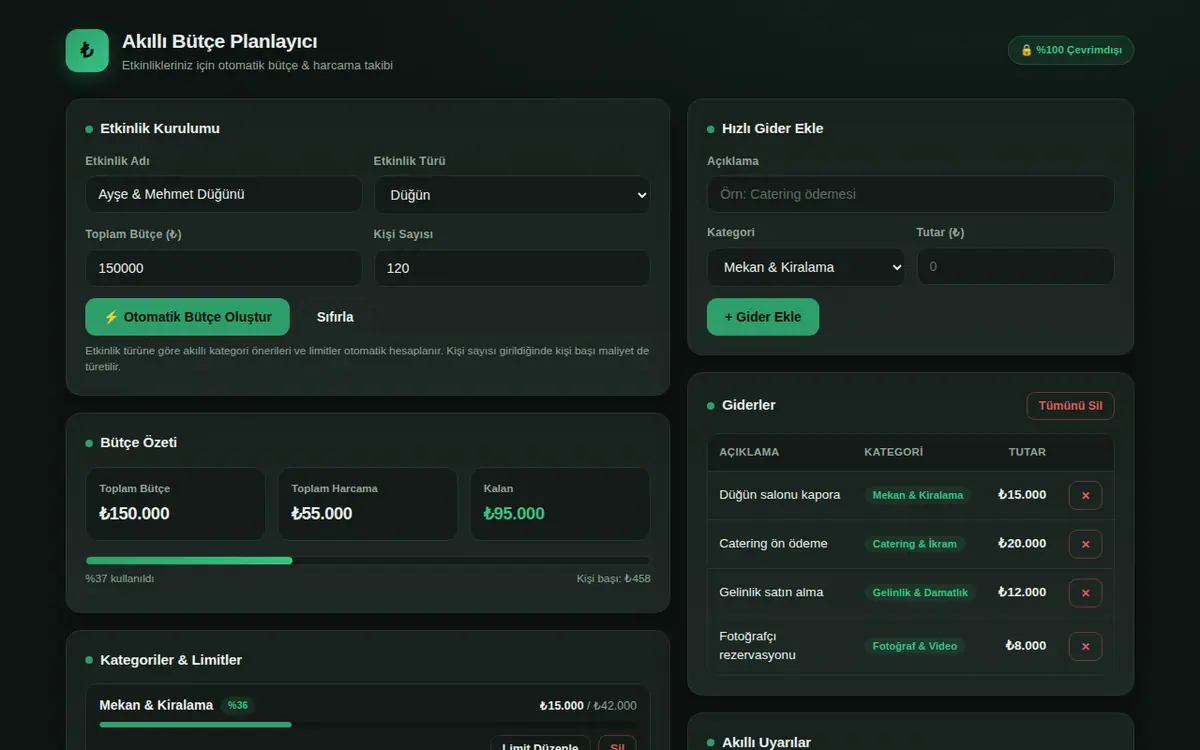Expand the Kategori dropdown in Hızlı Gider Ekle
Image resolution: width=1200 pixels, height=750 pixels.
[806, 267]
